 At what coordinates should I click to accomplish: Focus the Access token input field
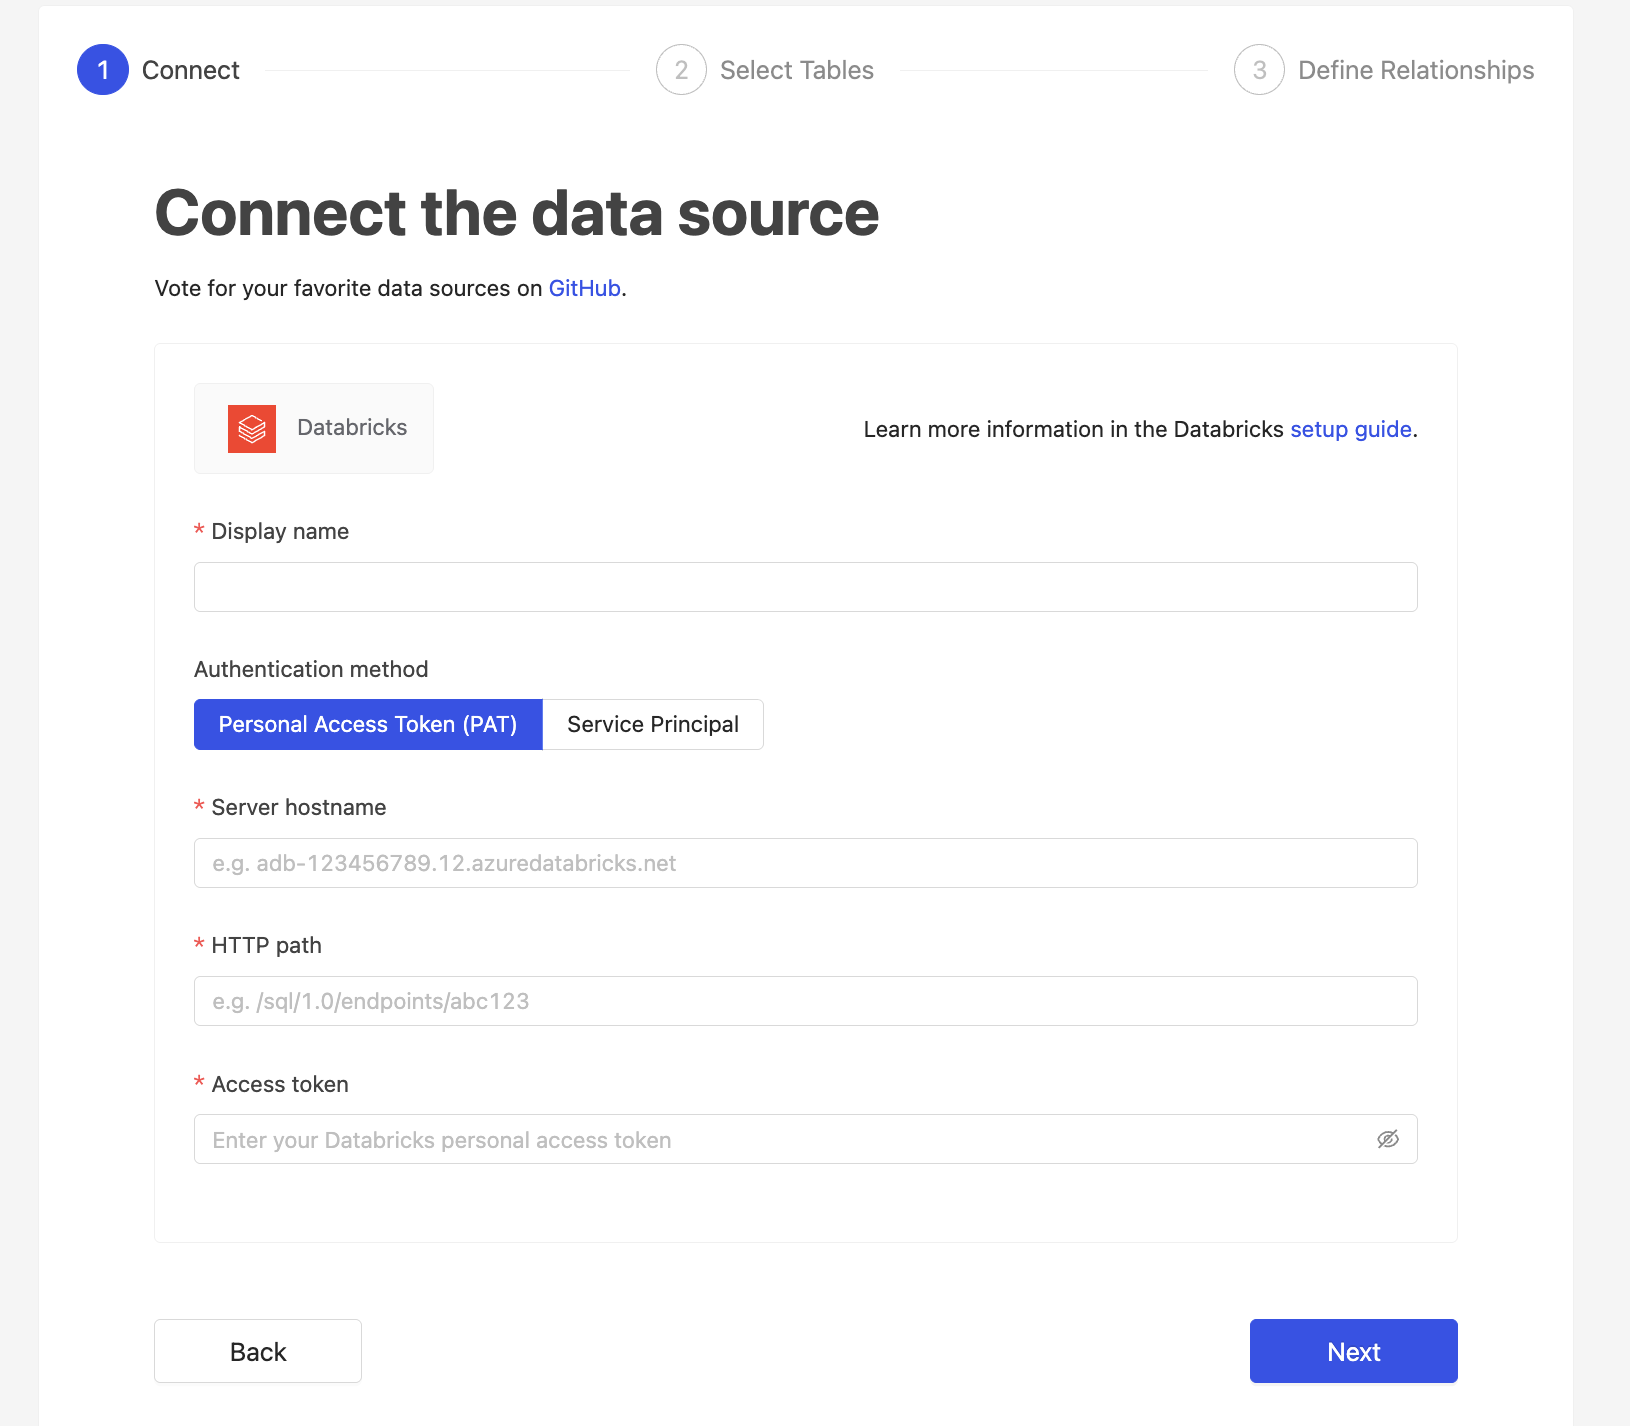(780, 1139)
